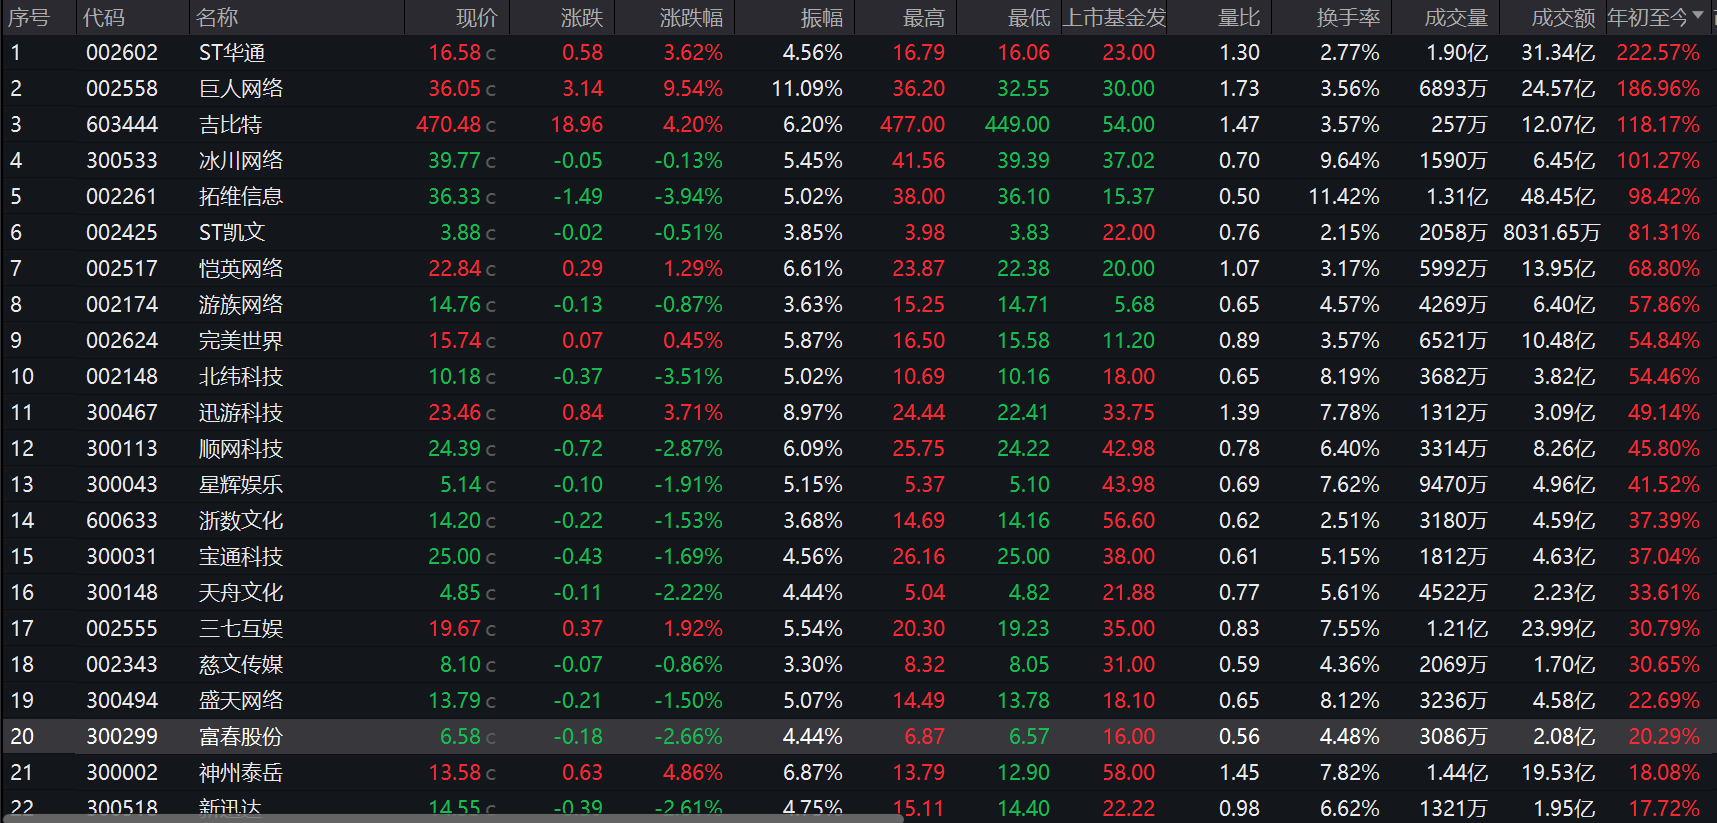Choose the 冰川网络 stock name
This screenshot has height=823, width=1717.
241,160
